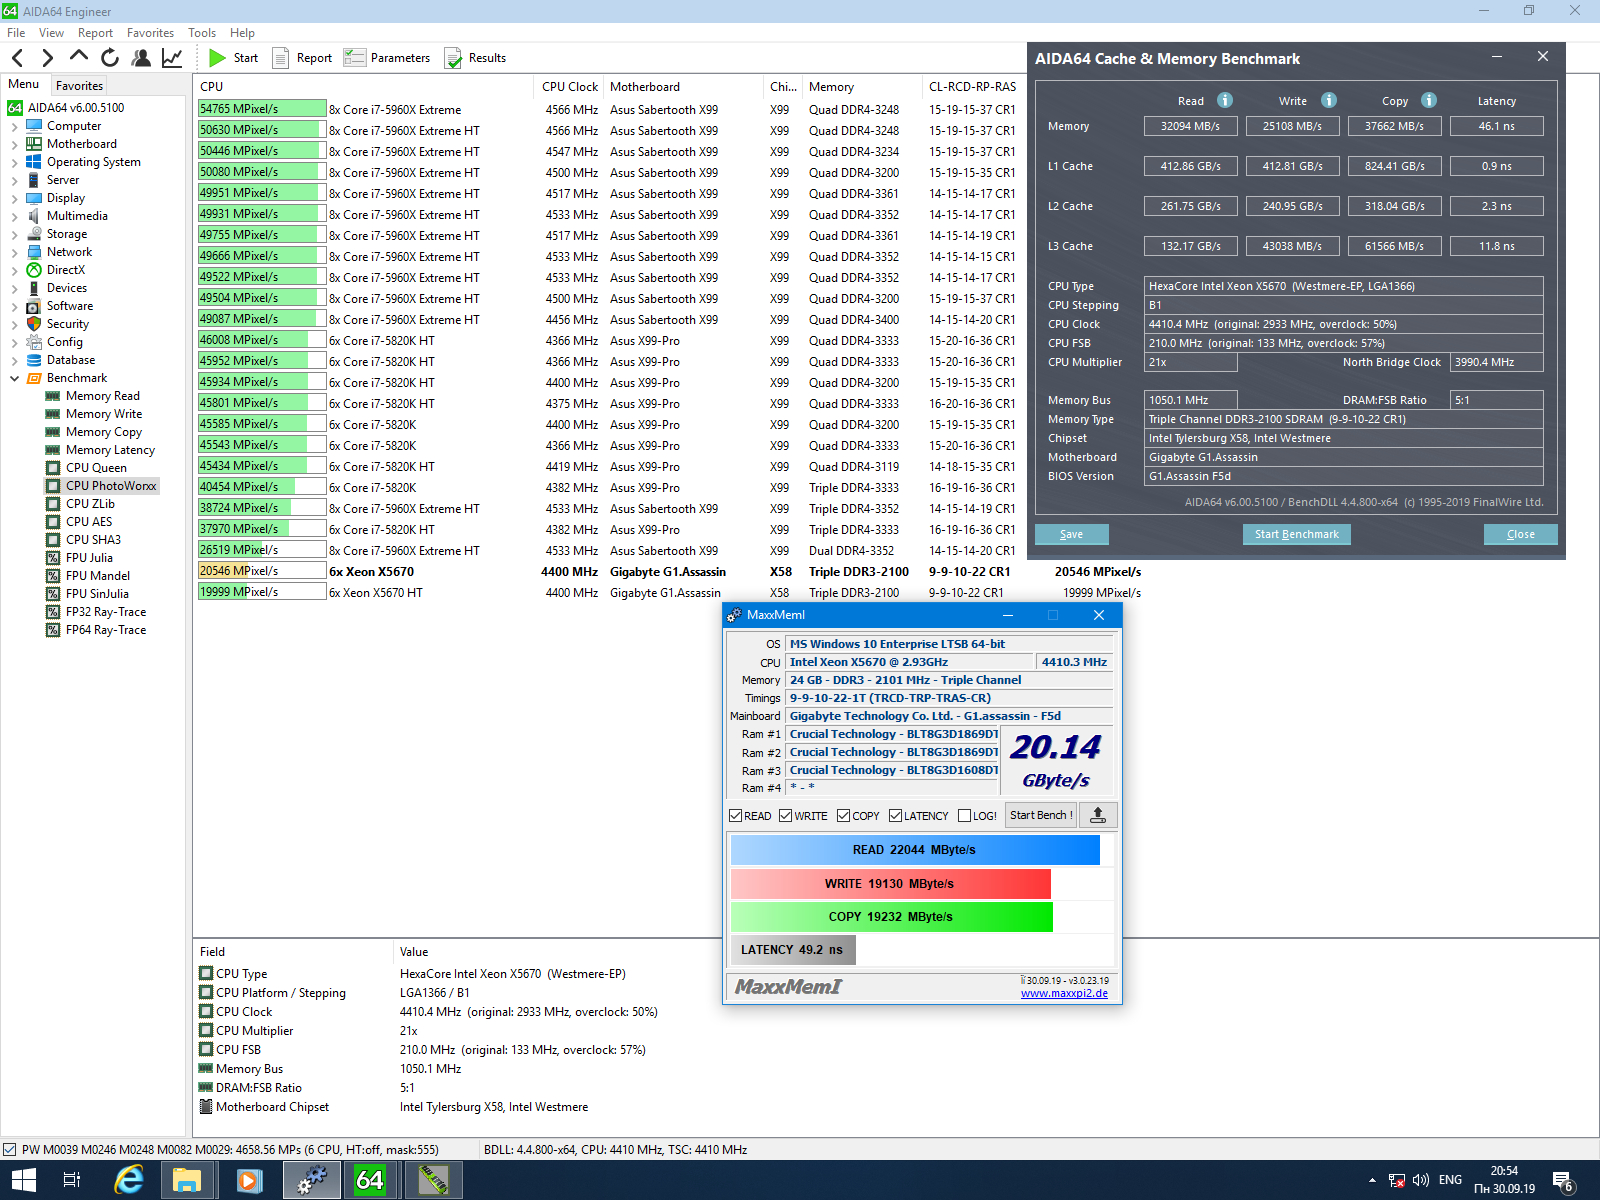Click the Write info icon in benchmark dialog

tap(1329, 100)
